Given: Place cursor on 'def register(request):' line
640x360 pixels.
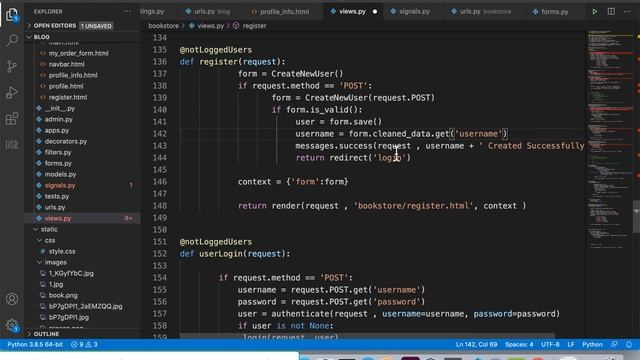Looking at the screenshot, I should pyautogui.click(x=233, y=62).
